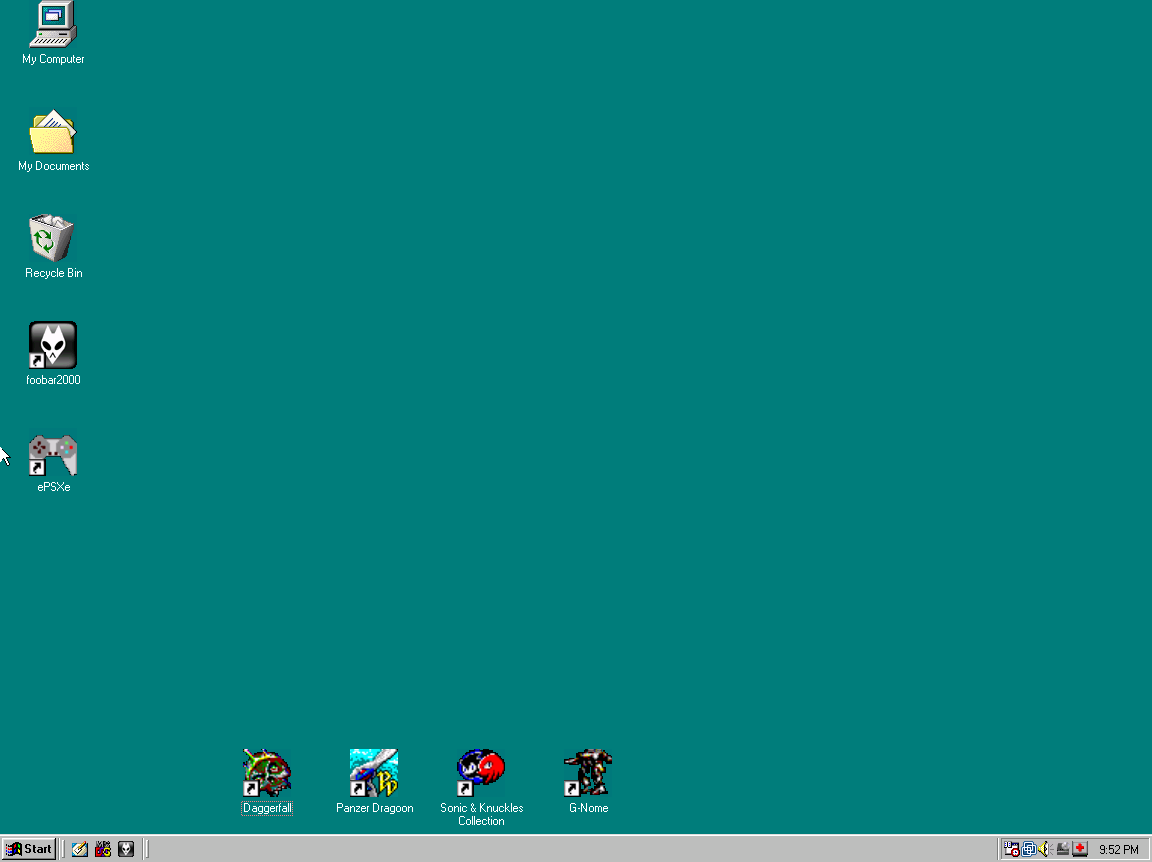Click the "G-Nome" label text
1152x862 pixels.
[x=588, y=808]
